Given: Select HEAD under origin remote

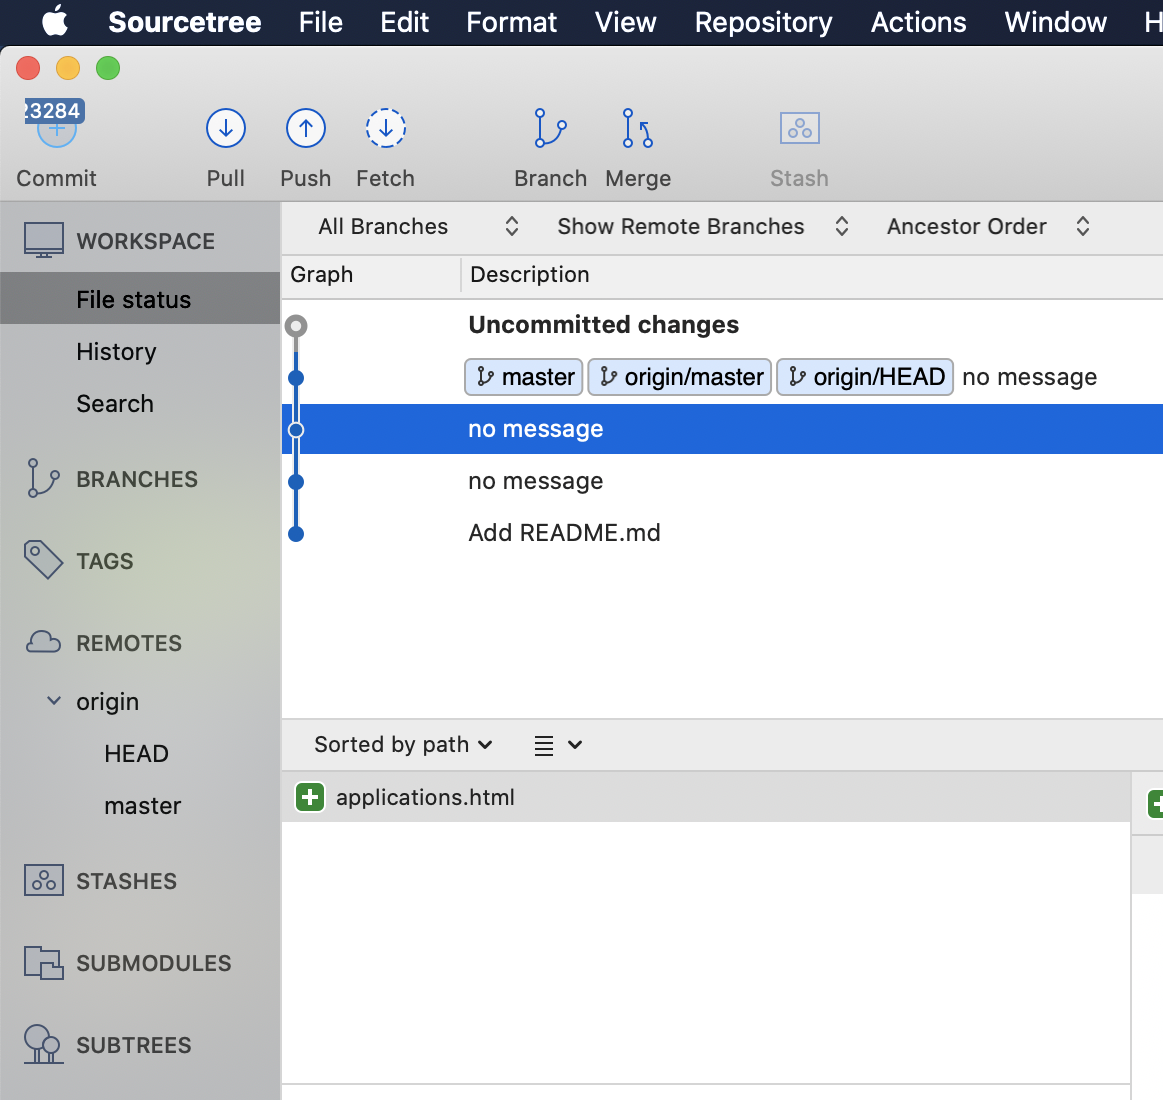Looking at the screenshot, I should [136, 753].
